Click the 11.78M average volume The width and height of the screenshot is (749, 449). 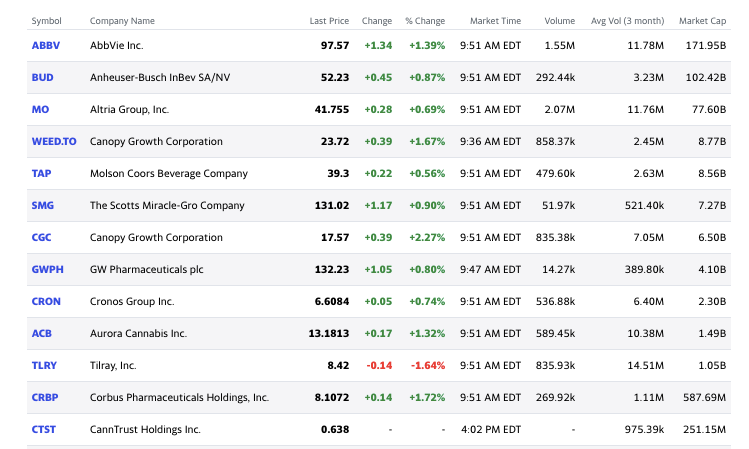click(645, 45)
